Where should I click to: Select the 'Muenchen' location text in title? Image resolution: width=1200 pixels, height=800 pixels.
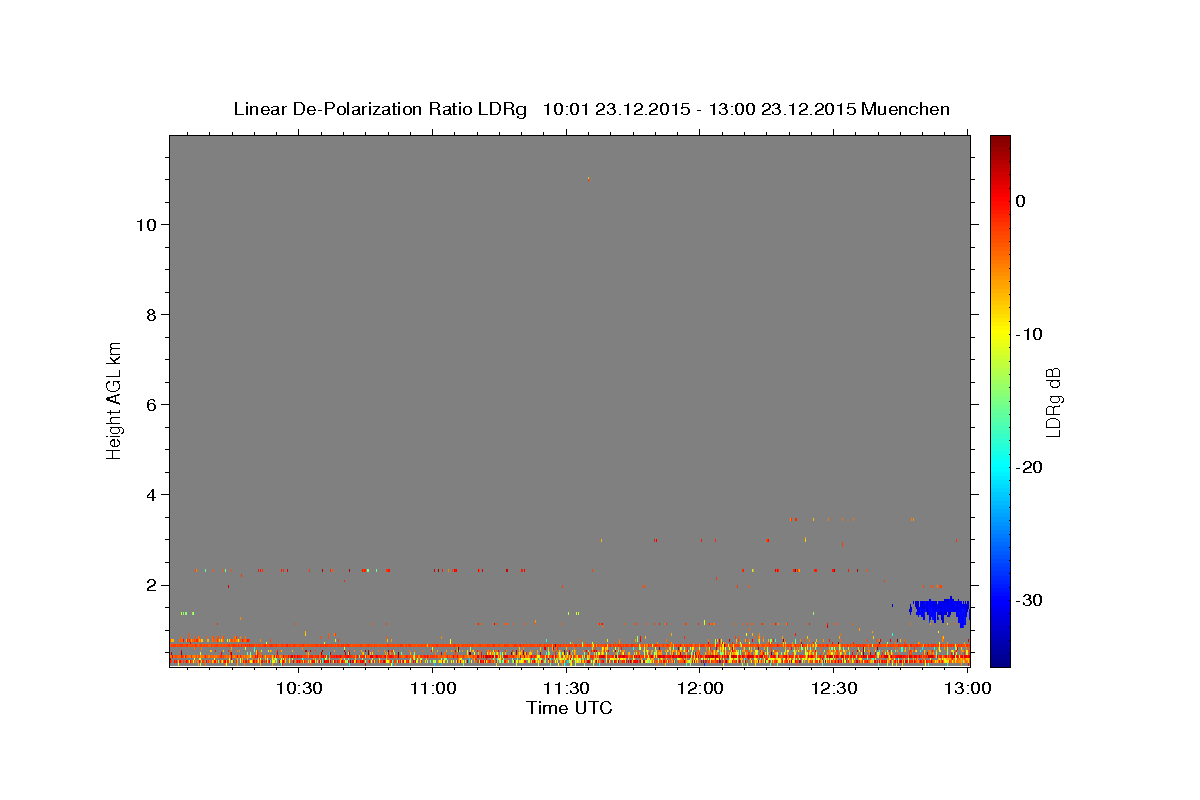(x=906, y=109)
